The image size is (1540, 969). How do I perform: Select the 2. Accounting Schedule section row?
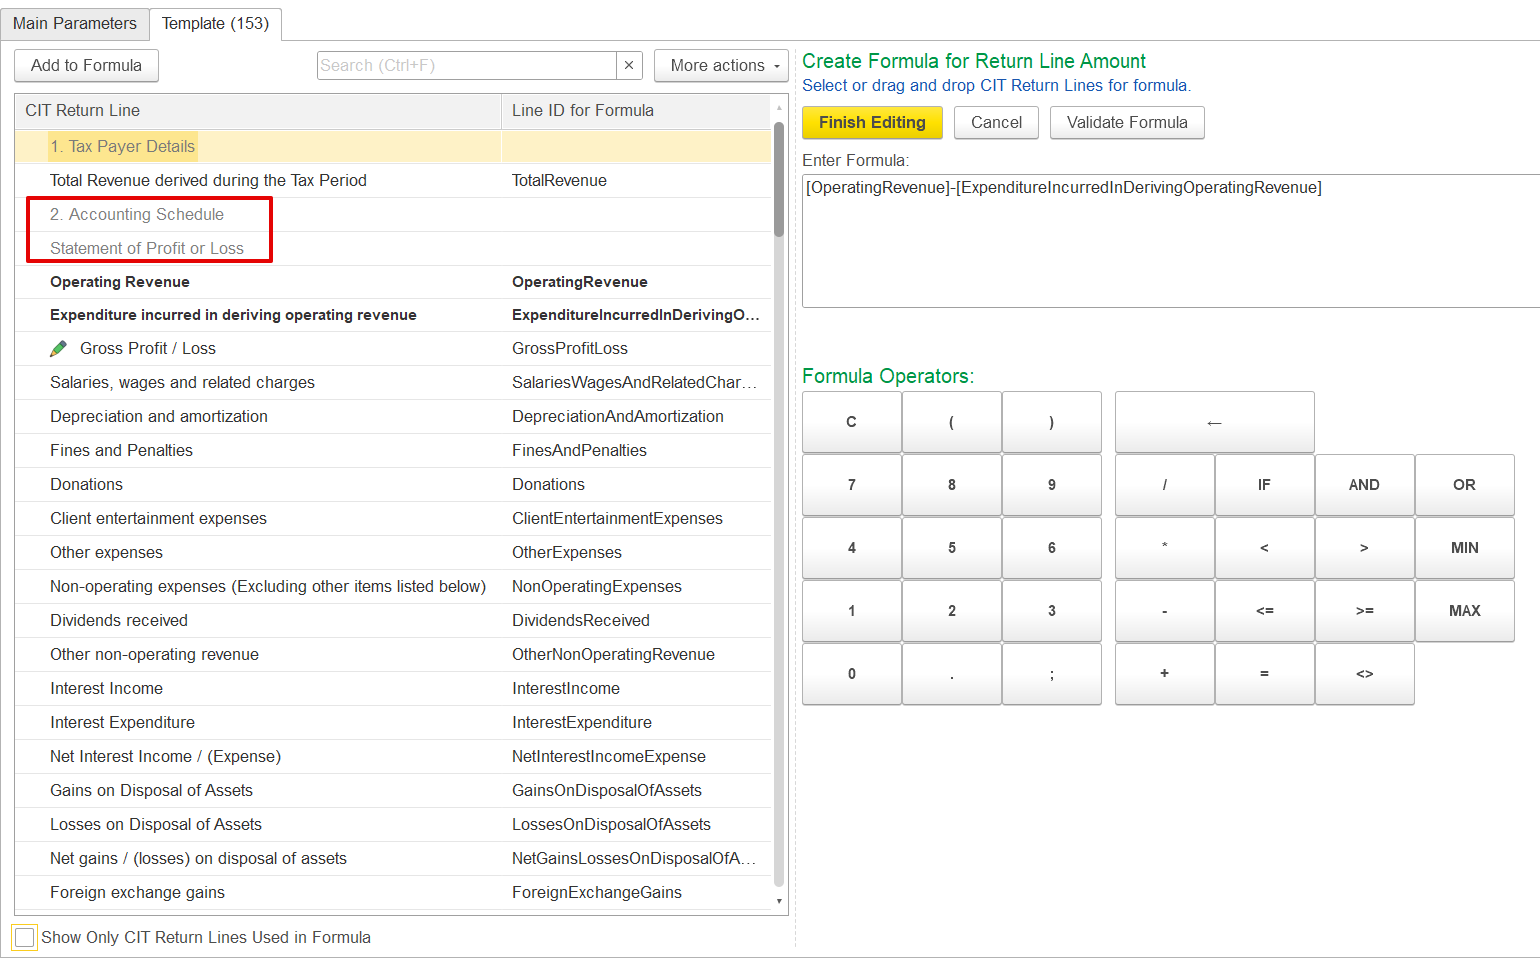tap(393, 215)
